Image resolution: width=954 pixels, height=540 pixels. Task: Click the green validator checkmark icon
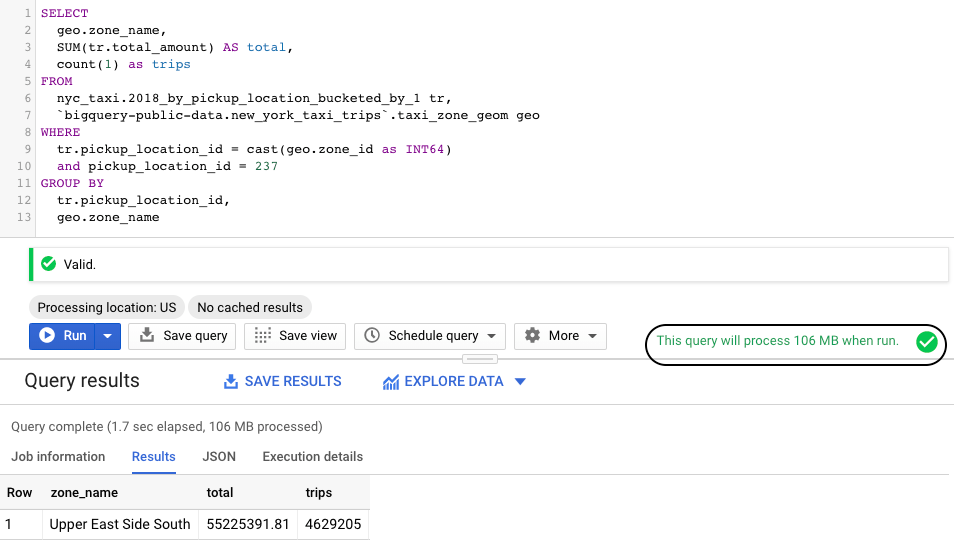[927, 342]
